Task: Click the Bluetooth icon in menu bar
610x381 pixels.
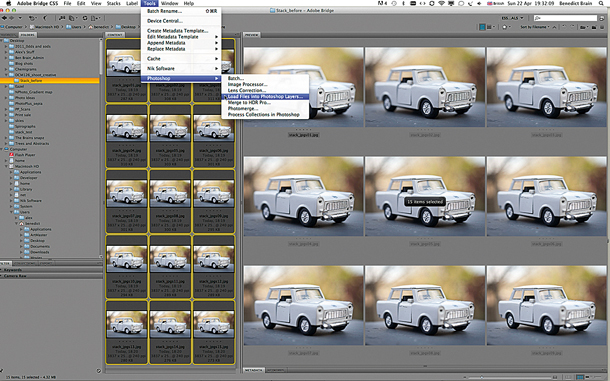Action: click(403, 3)
